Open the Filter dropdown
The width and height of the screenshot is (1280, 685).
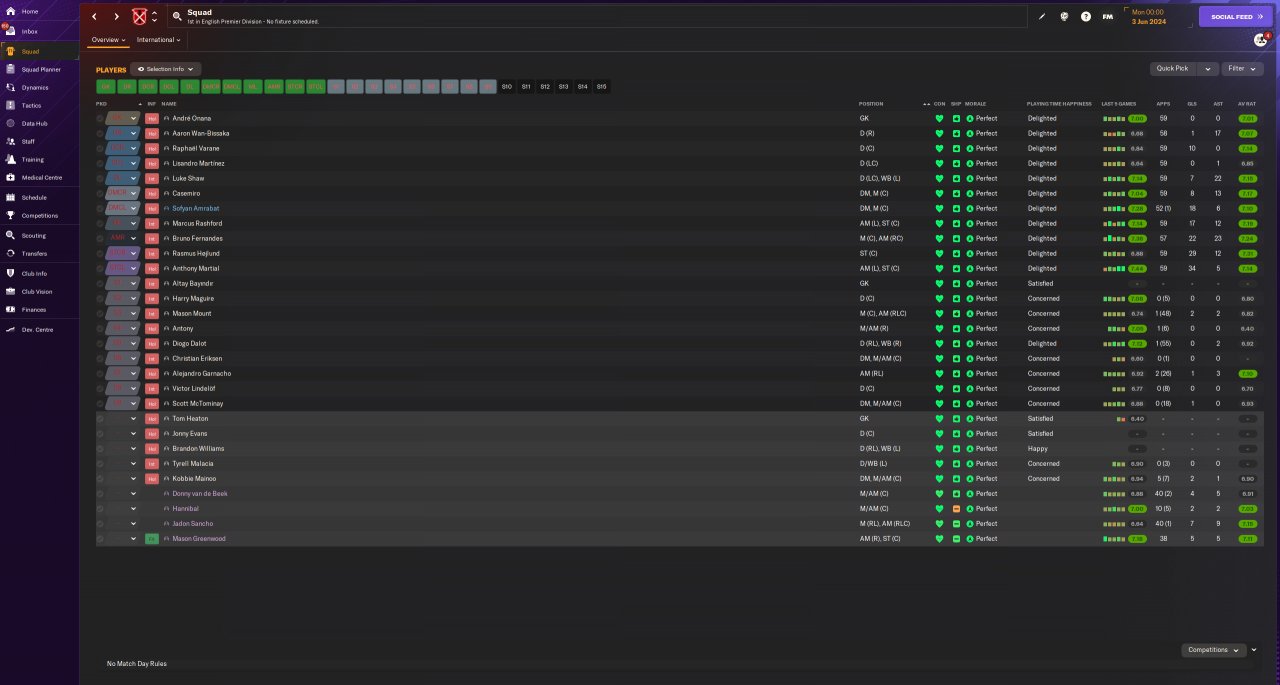click(x=1242, y=69)
